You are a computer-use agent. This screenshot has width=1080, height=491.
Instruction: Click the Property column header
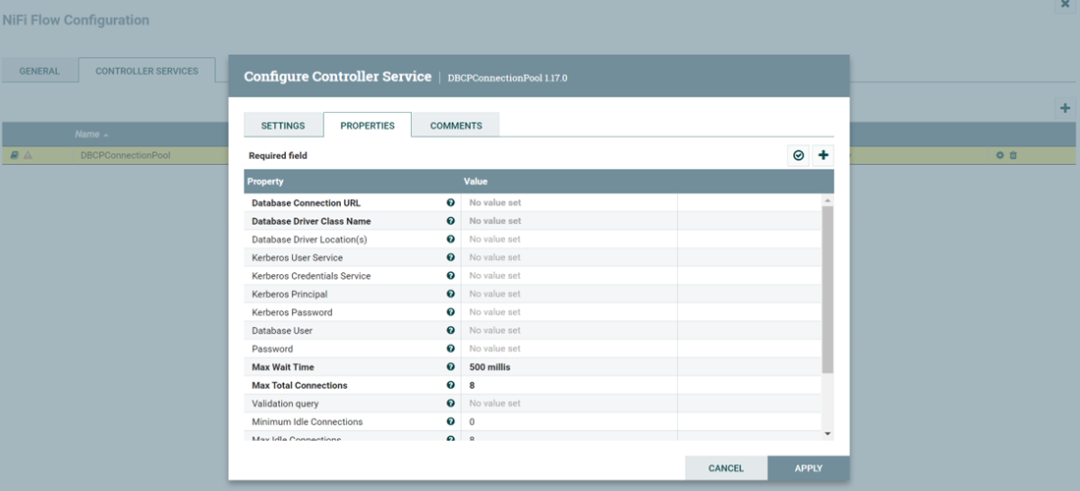pos(265,181)
